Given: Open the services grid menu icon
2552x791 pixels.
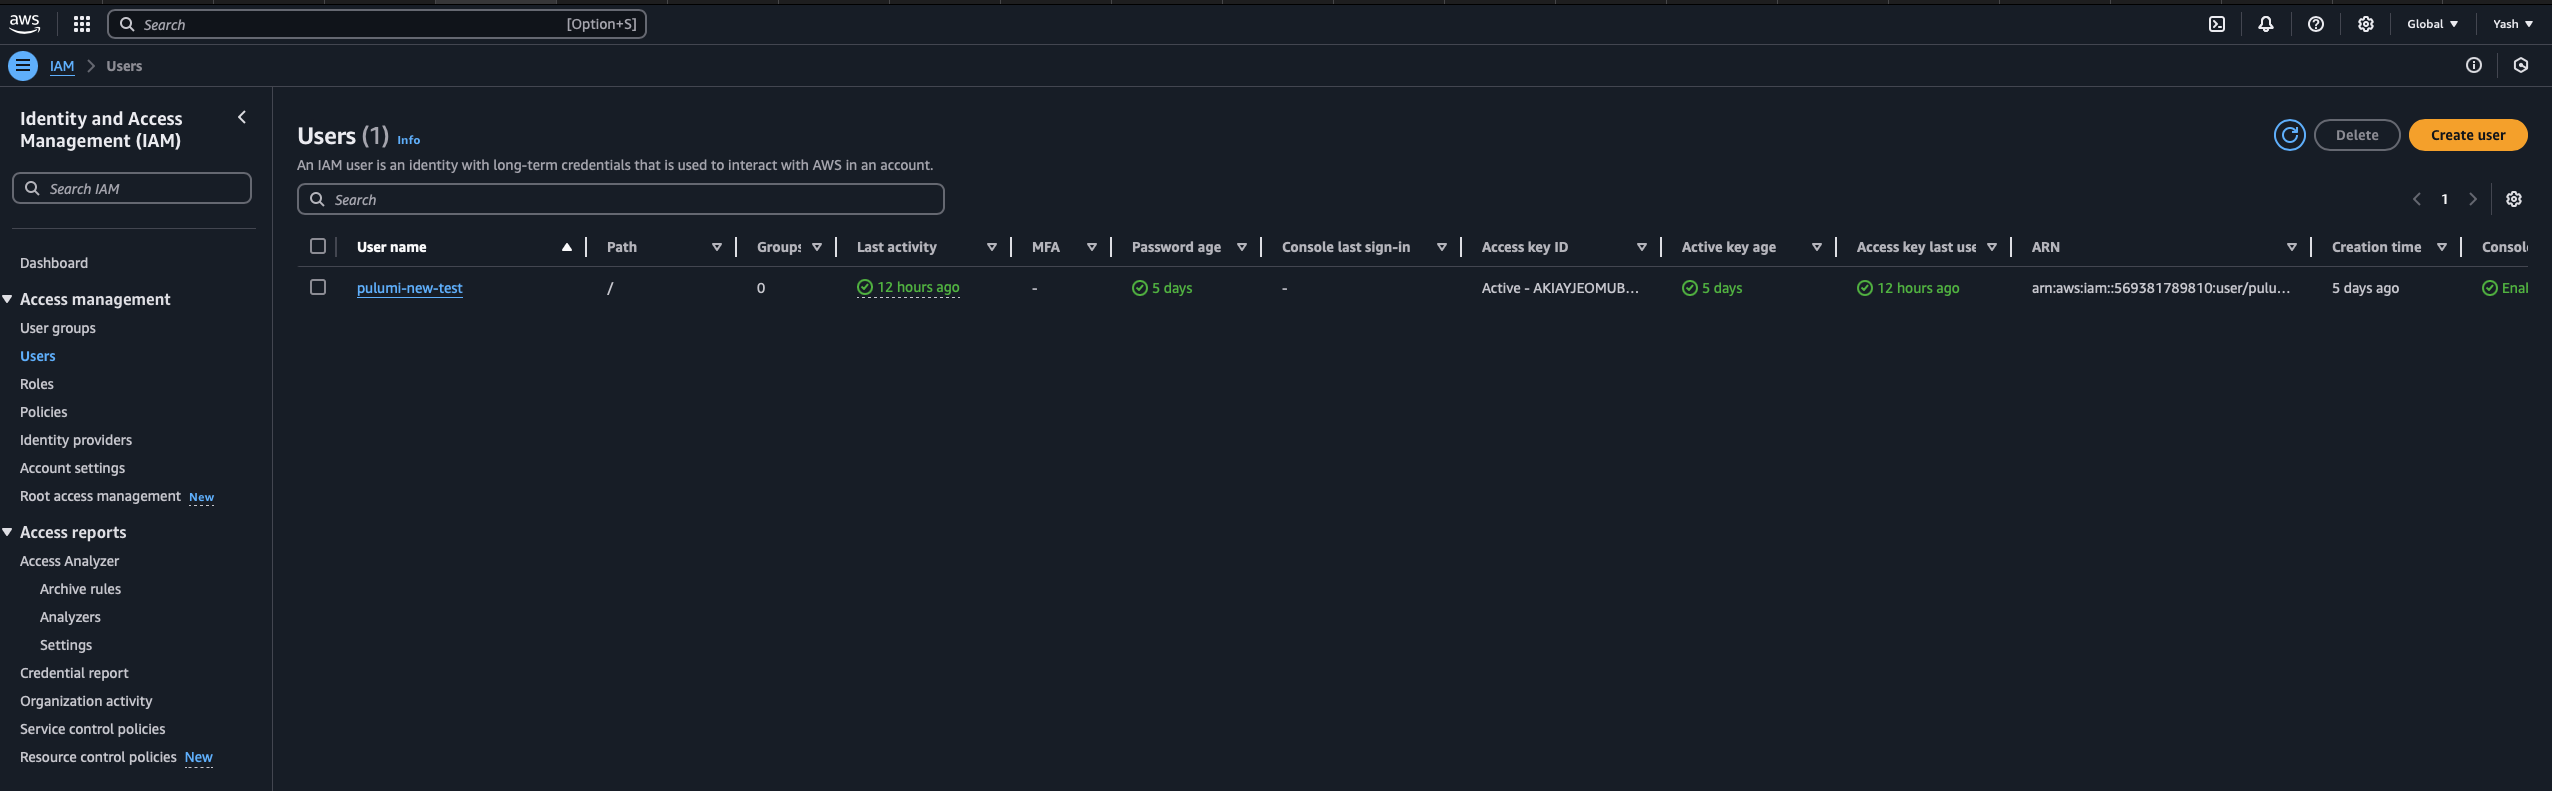Looking at the screenshot, I should [x=82, y=24].
